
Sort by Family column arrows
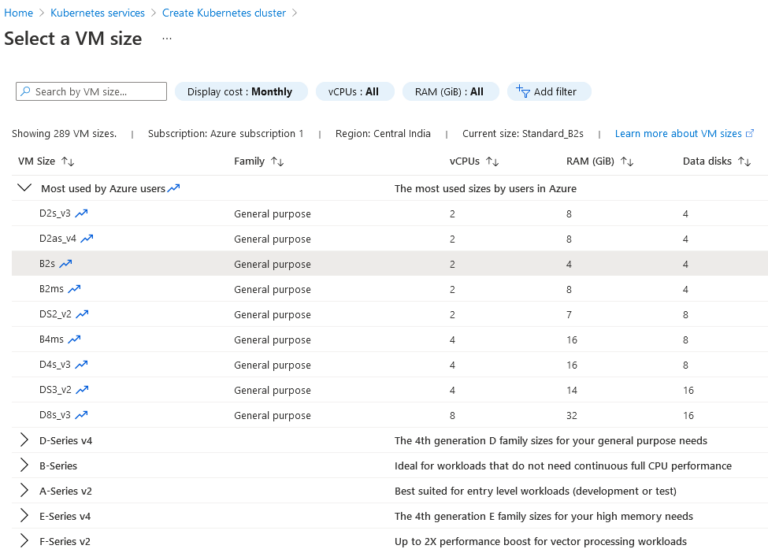pyautogui.click(x=277, y=162)
